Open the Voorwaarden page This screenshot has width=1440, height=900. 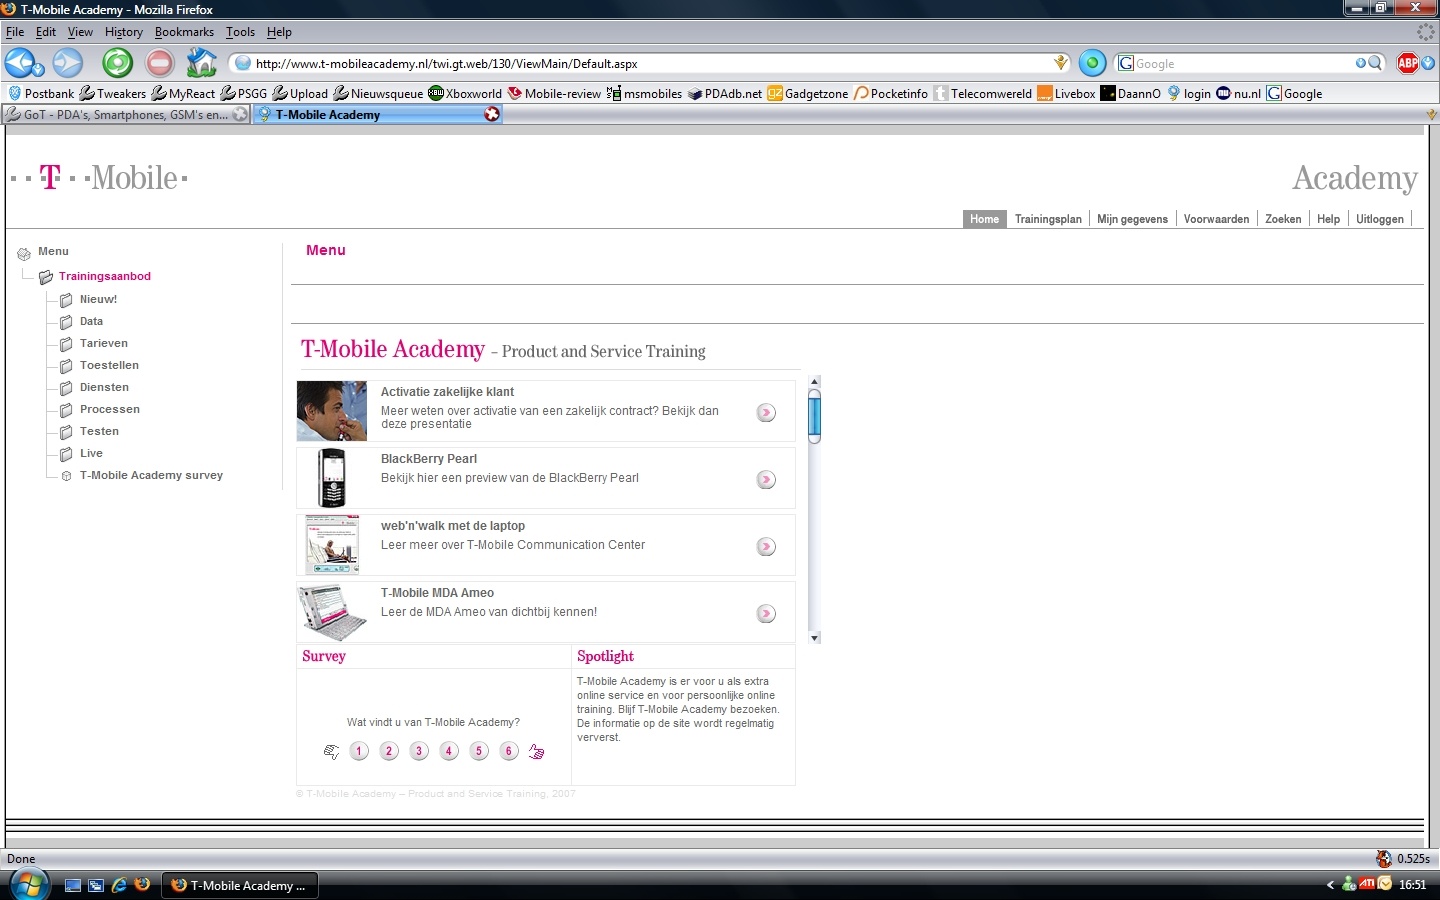pos(1216,219)
